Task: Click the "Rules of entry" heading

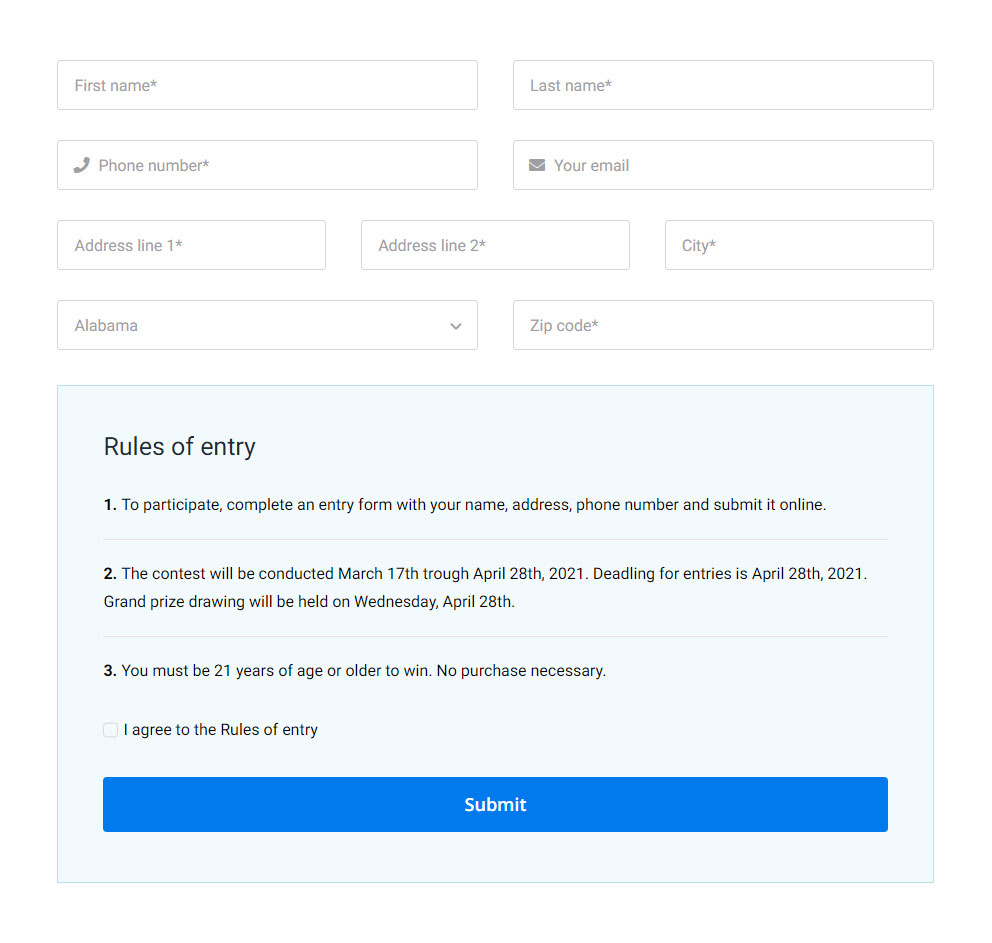Action: 180,446
